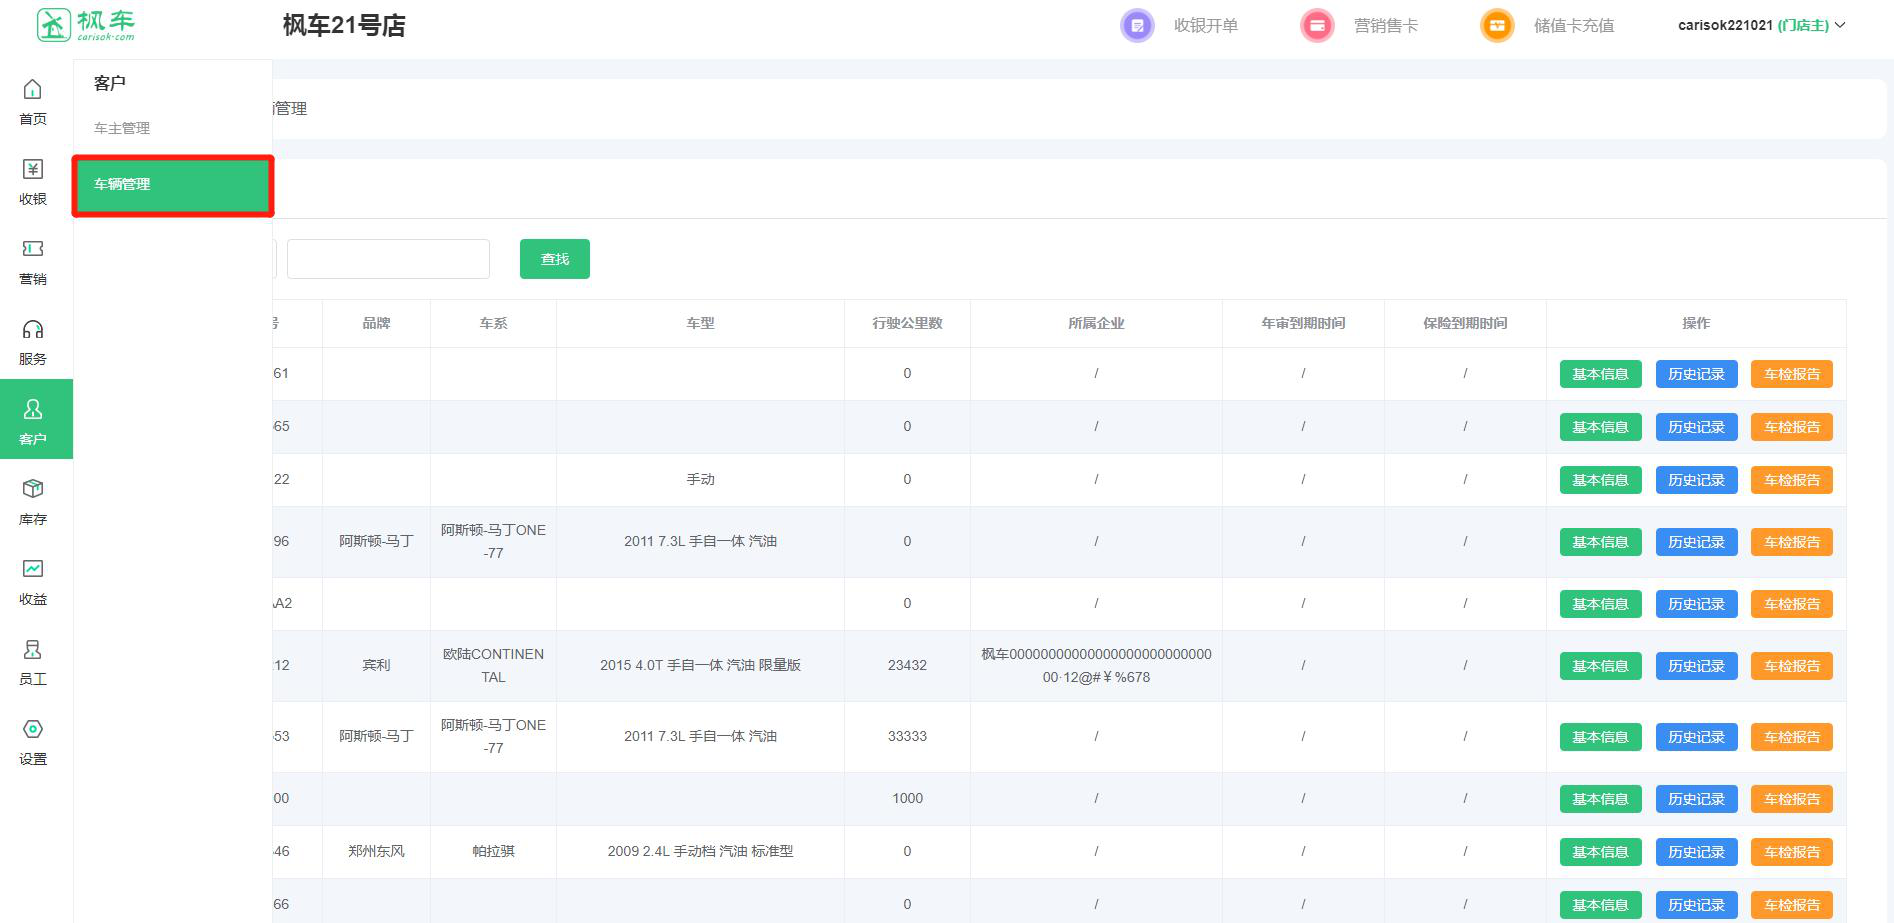
Task: Click the 行驶公里数 column header
Action: pos(907,323)
